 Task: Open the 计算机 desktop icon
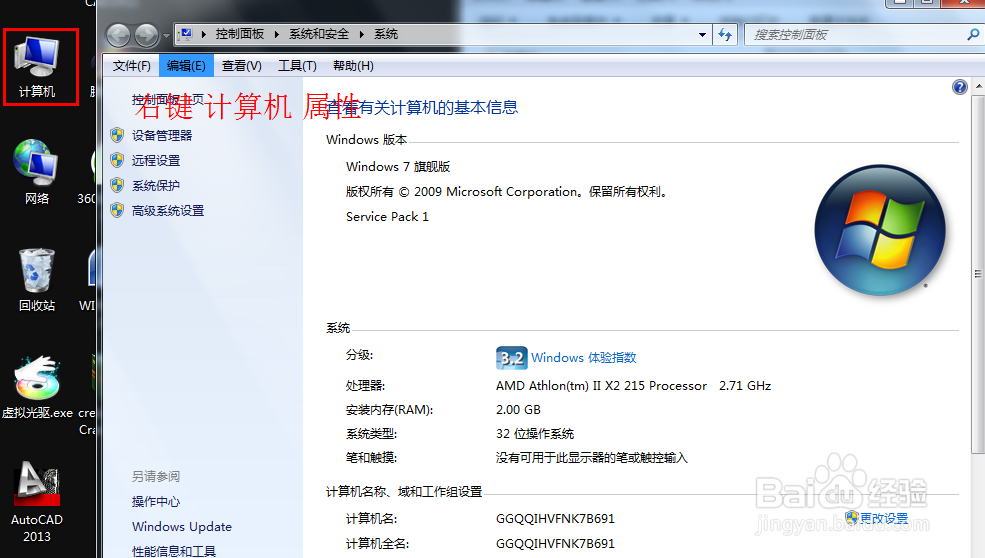pyautogui.click(x=37, y=67)
